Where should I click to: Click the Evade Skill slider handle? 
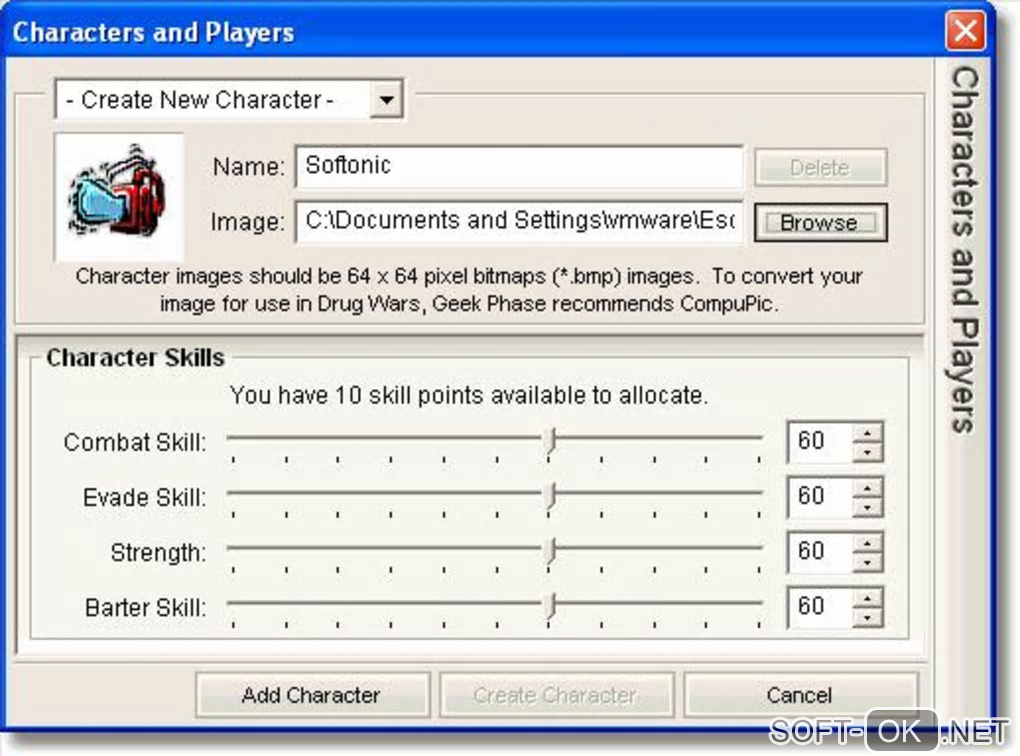coord(551,496)
